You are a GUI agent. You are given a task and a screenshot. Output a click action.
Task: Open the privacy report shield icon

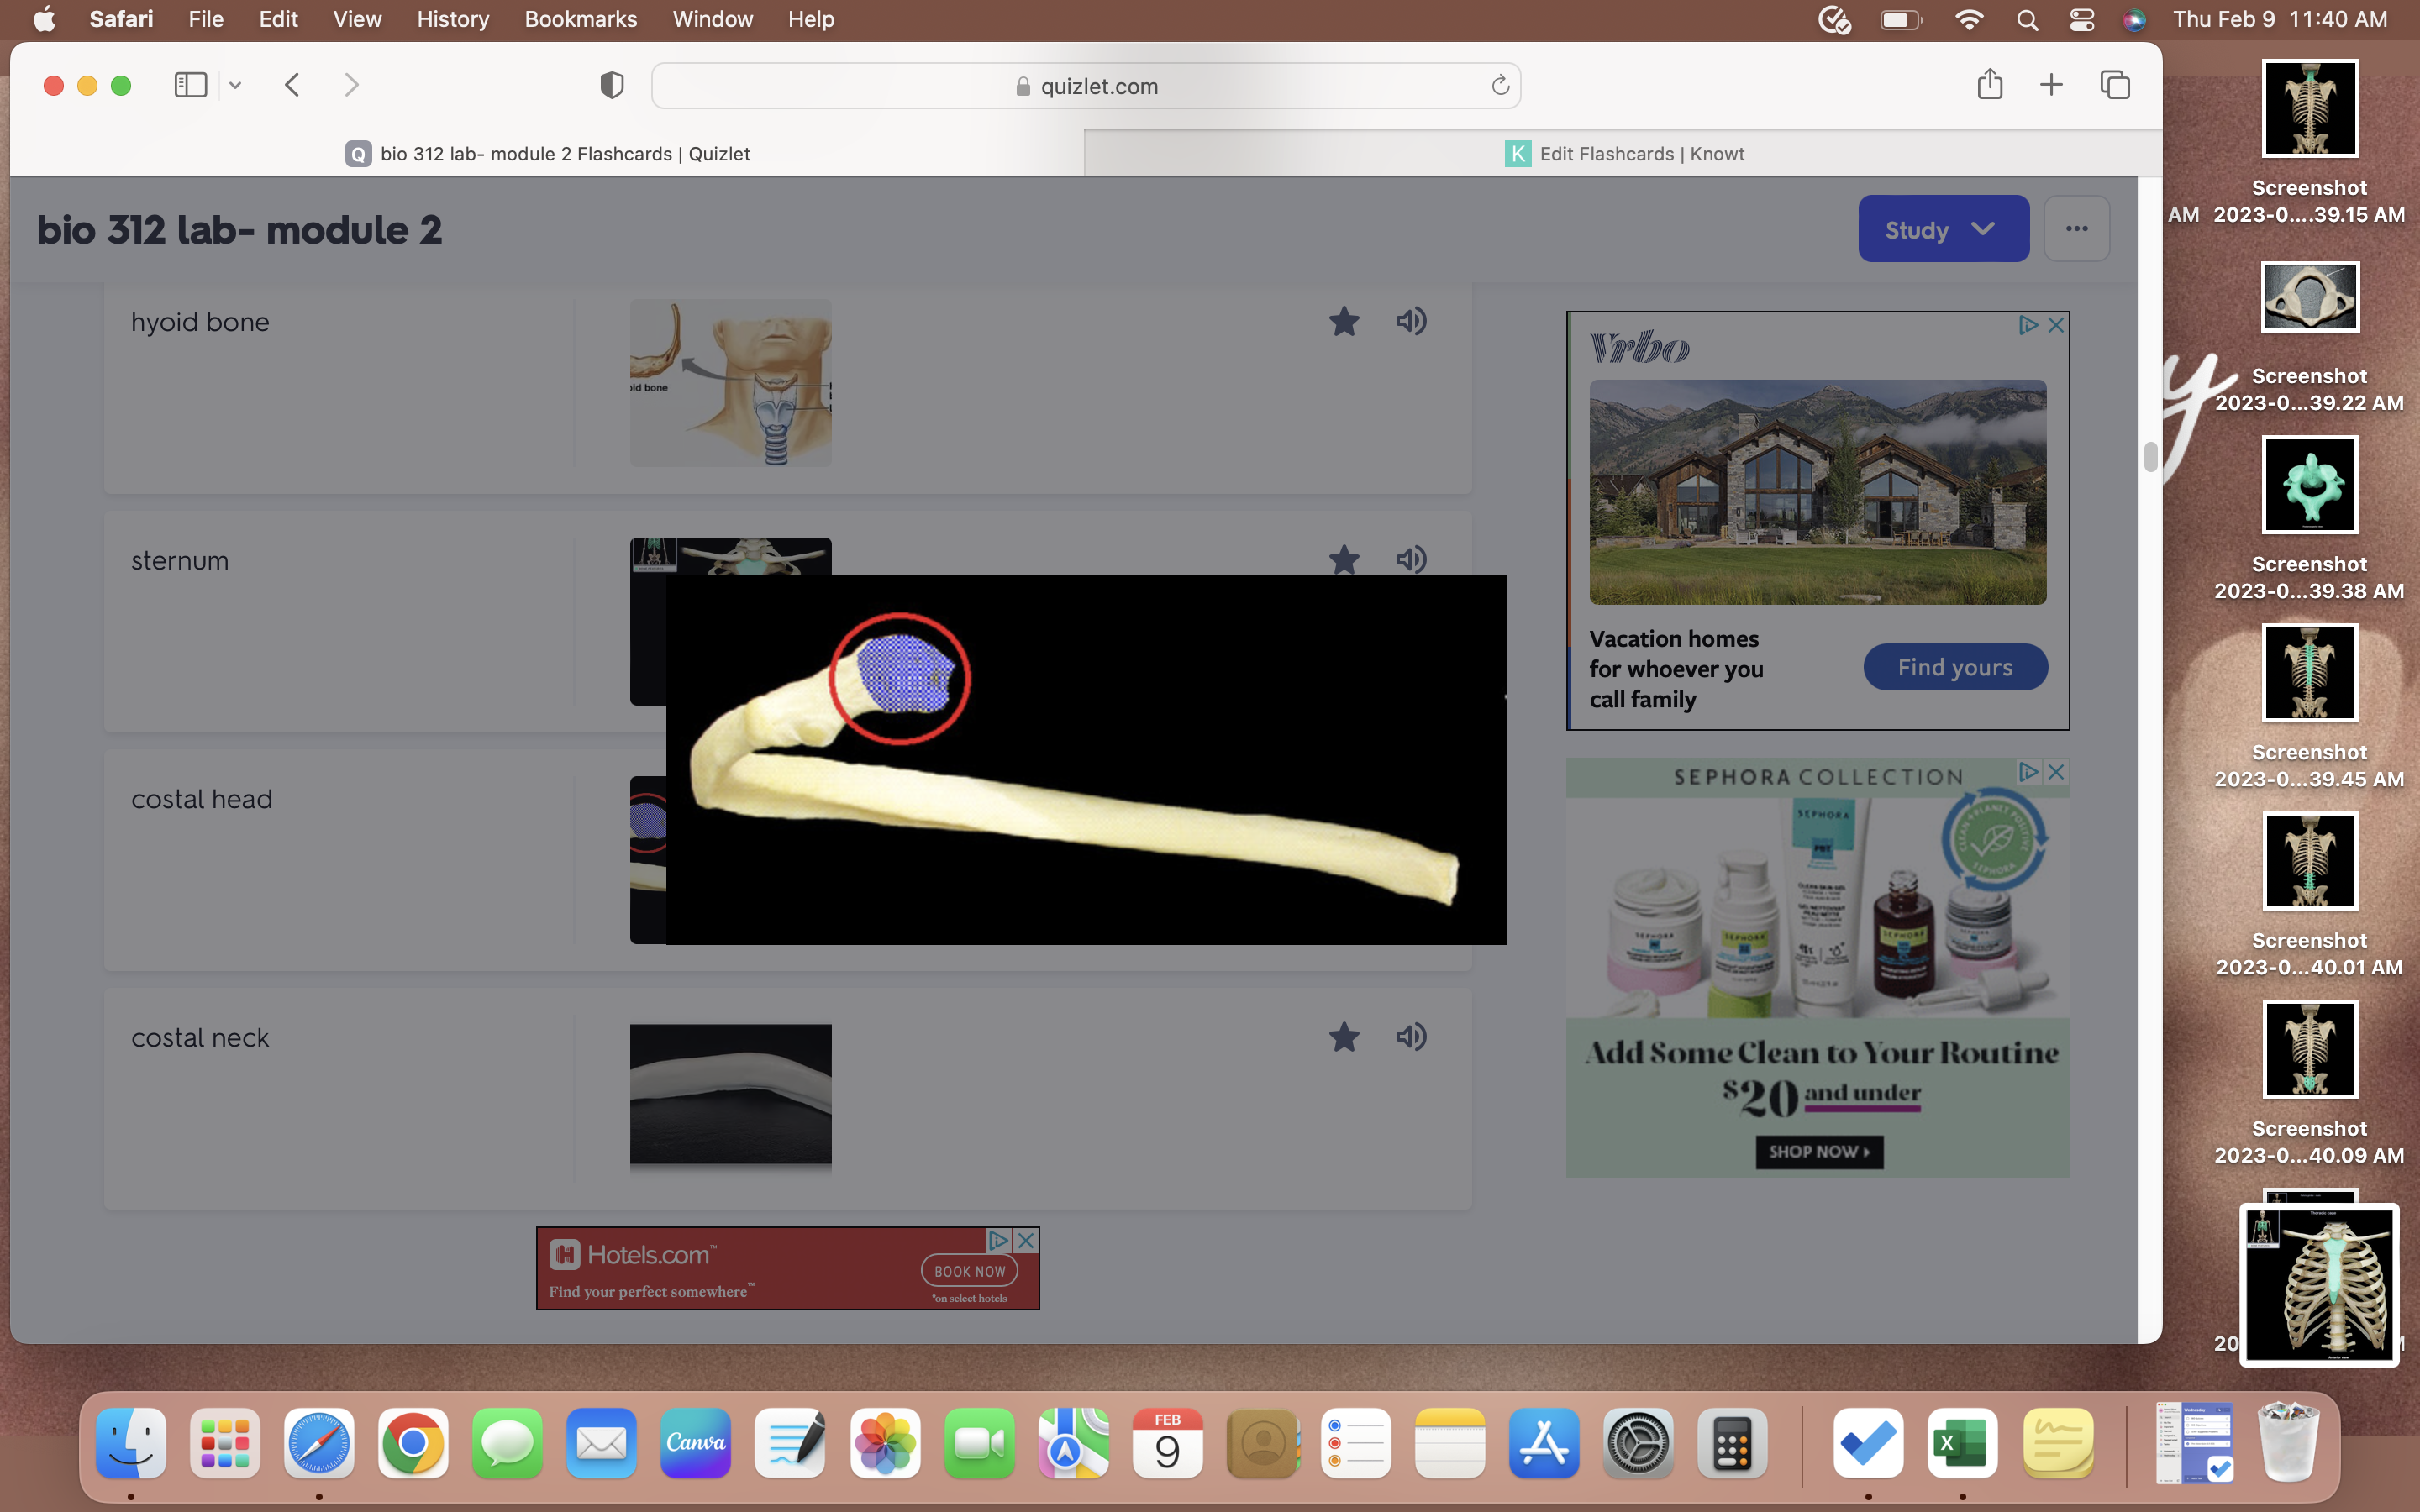612,86
